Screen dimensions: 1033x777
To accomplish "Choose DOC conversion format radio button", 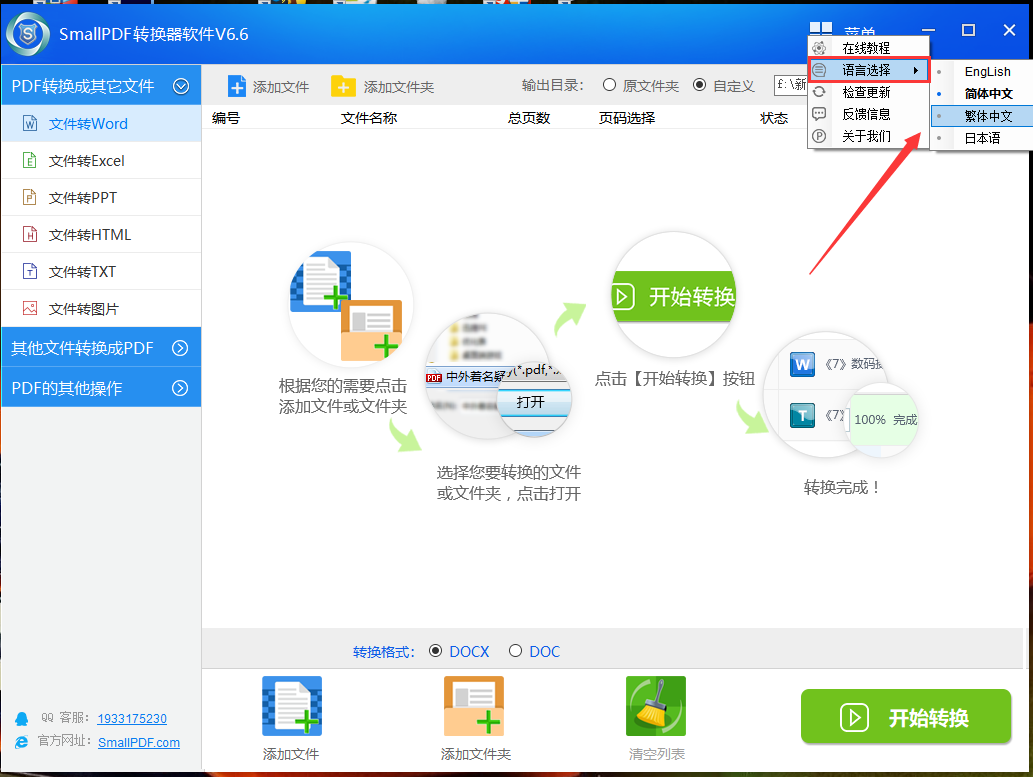I will pyautogui.click(x=516, y=651).
